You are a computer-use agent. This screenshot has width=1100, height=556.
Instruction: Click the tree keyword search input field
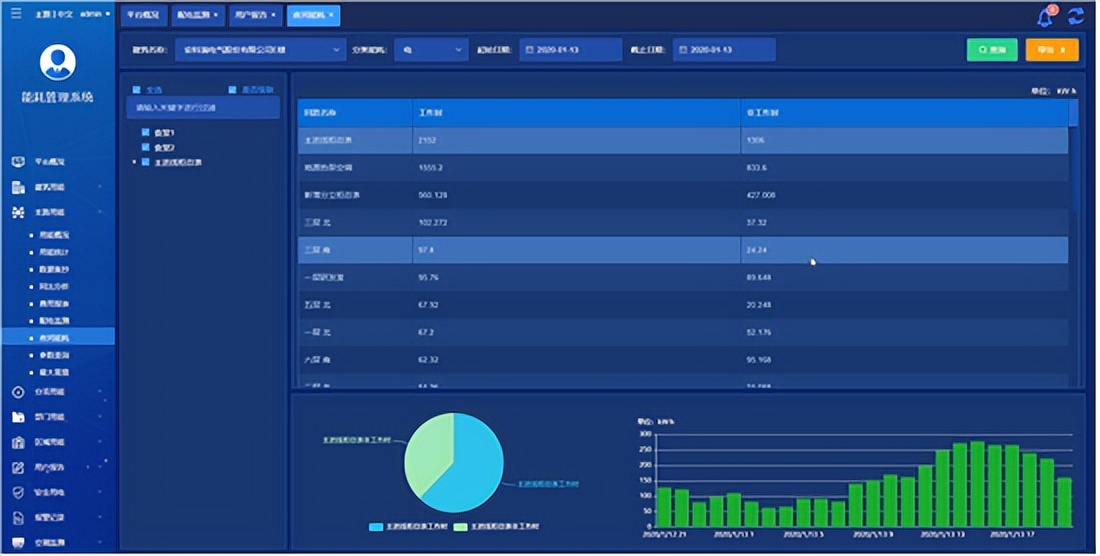pos(203,107)
